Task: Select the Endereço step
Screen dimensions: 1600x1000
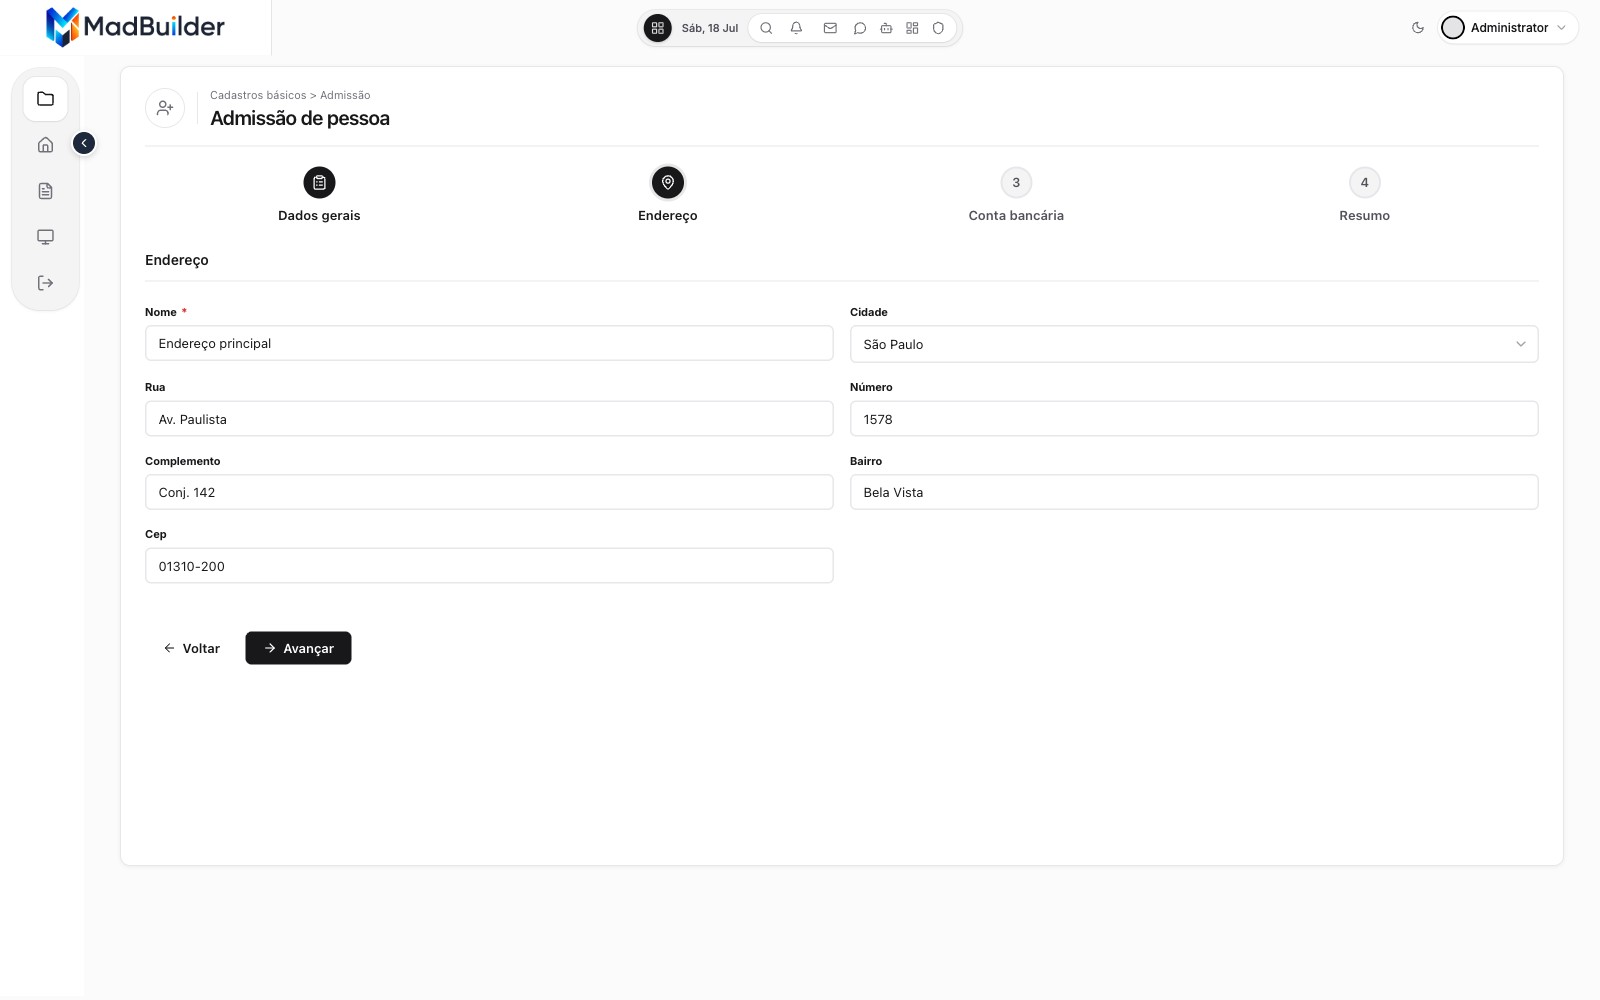Action: [x=668, y=196]
